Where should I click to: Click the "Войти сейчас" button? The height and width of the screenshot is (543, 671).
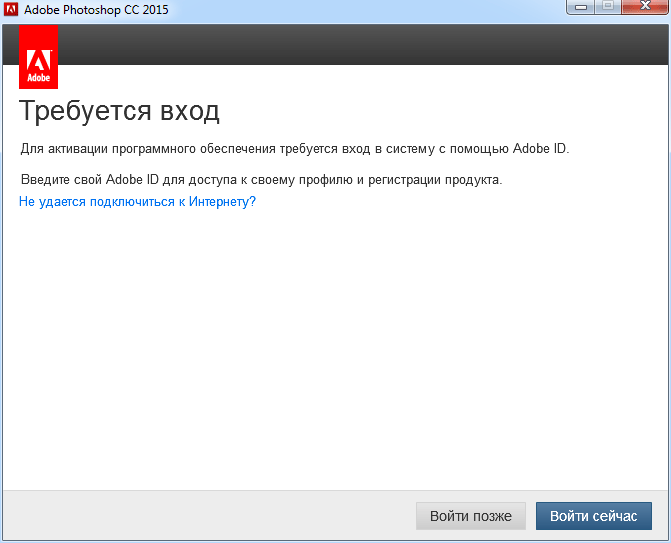click(x=594, y=516)
